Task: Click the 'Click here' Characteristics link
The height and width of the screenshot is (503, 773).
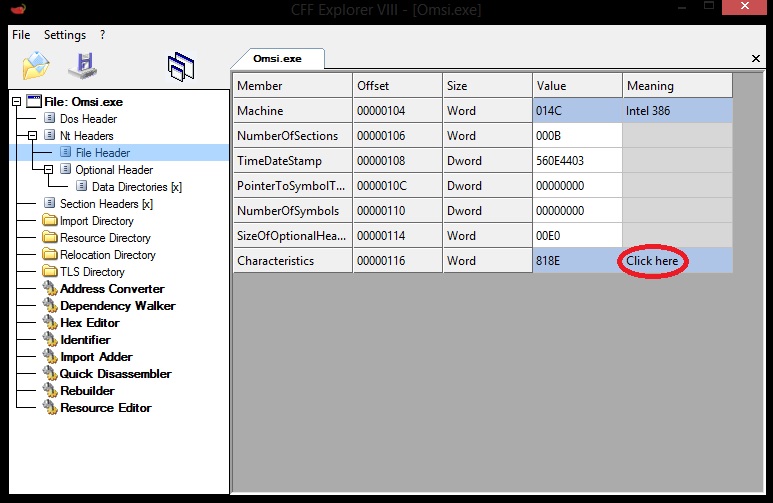Action: (652, 261)
